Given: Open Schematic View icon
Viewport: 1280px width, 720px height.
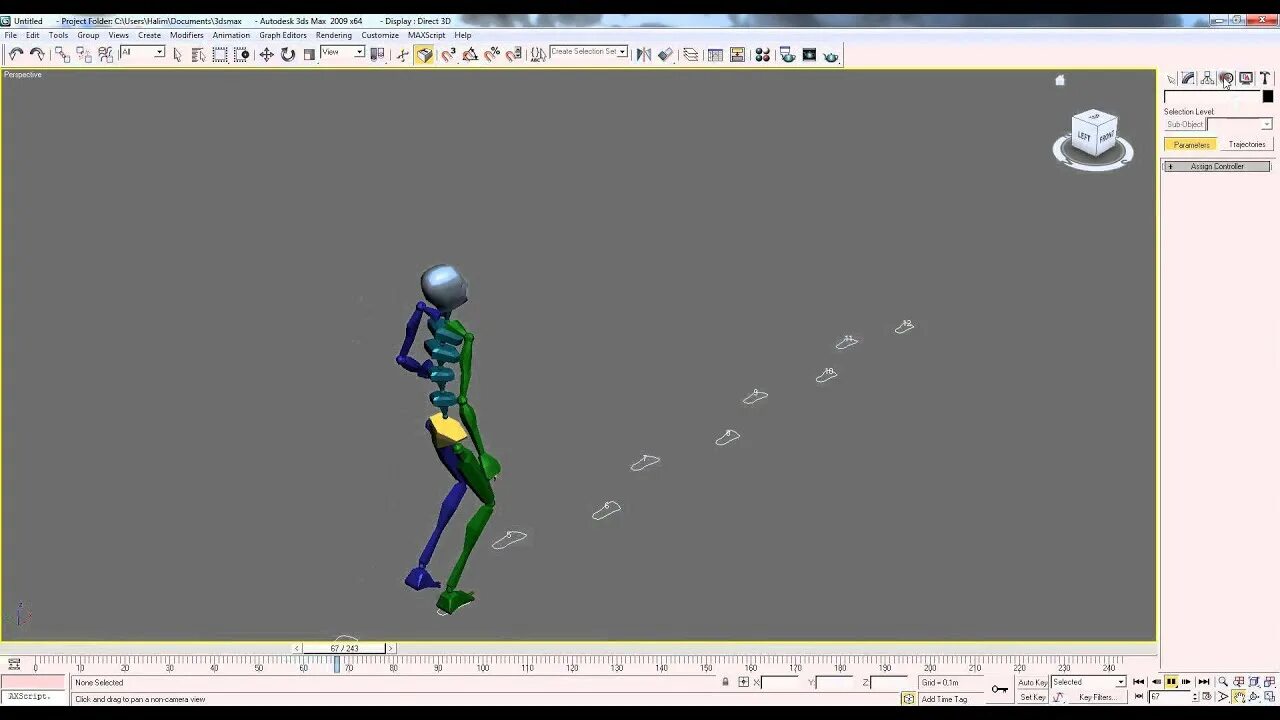Looking at the screenshot, I should 738,55.
